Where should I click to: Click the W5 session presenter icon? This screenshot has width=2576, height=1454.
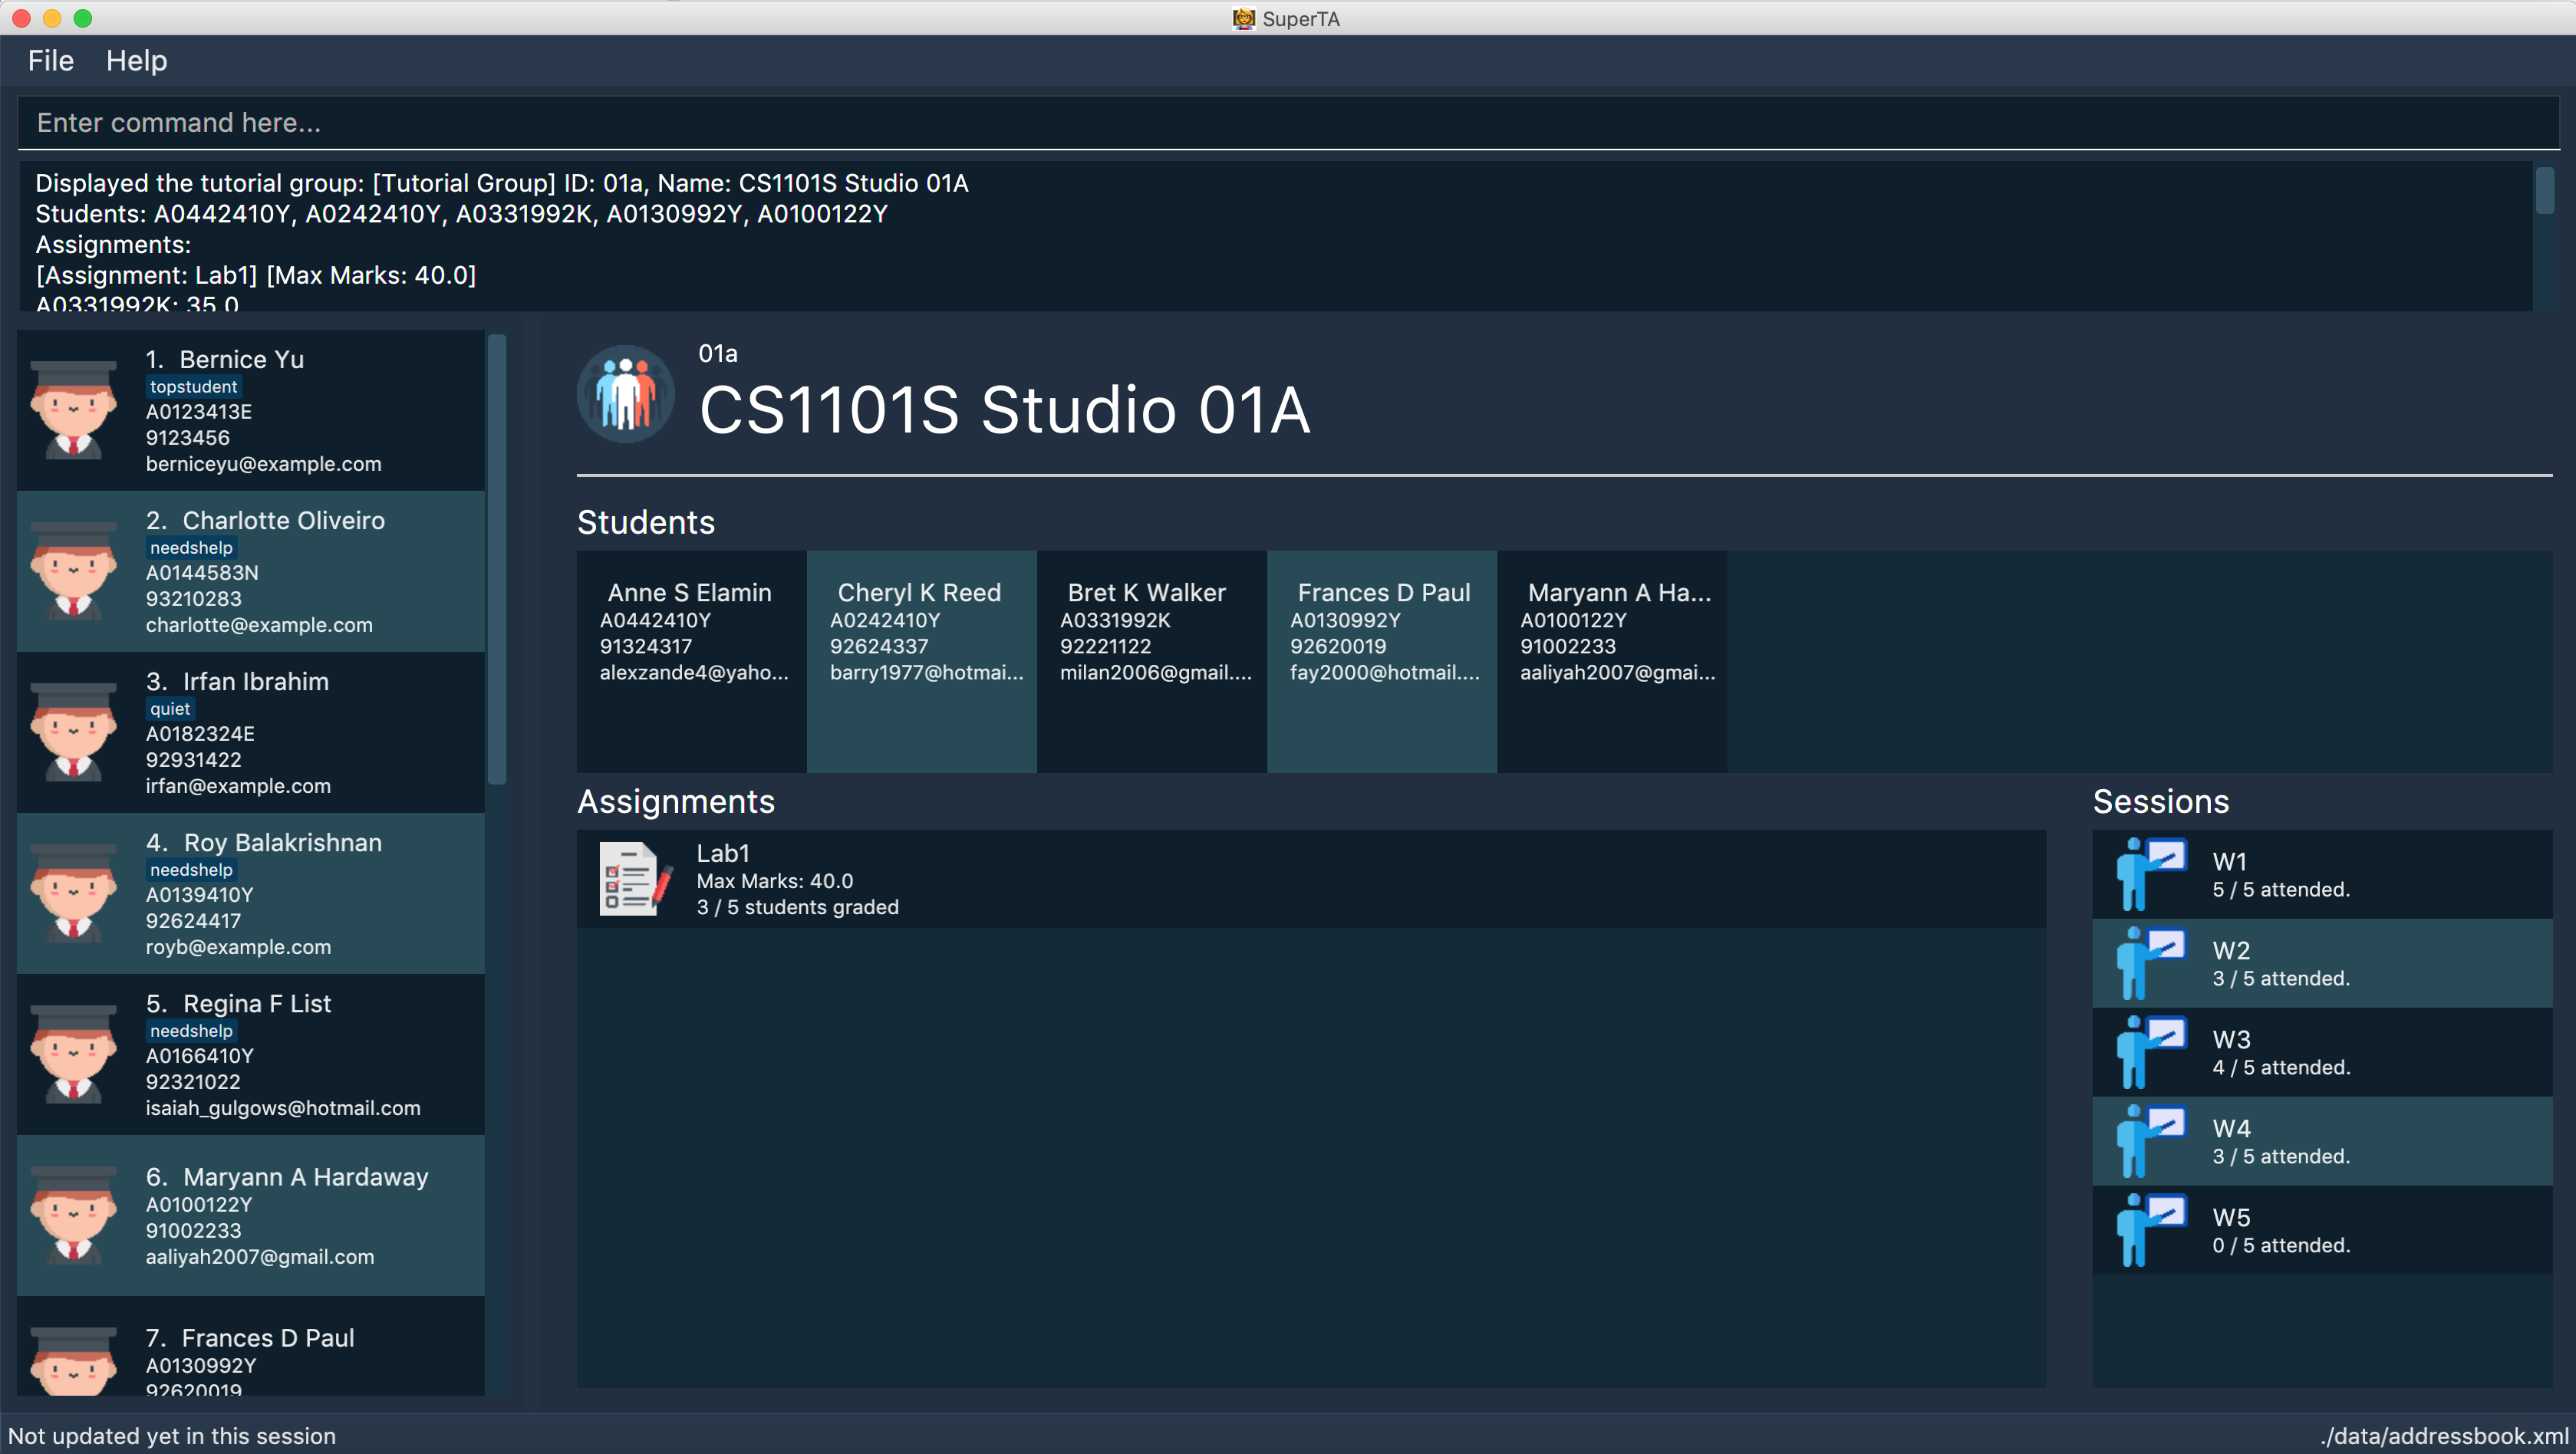(2151, 1230)
